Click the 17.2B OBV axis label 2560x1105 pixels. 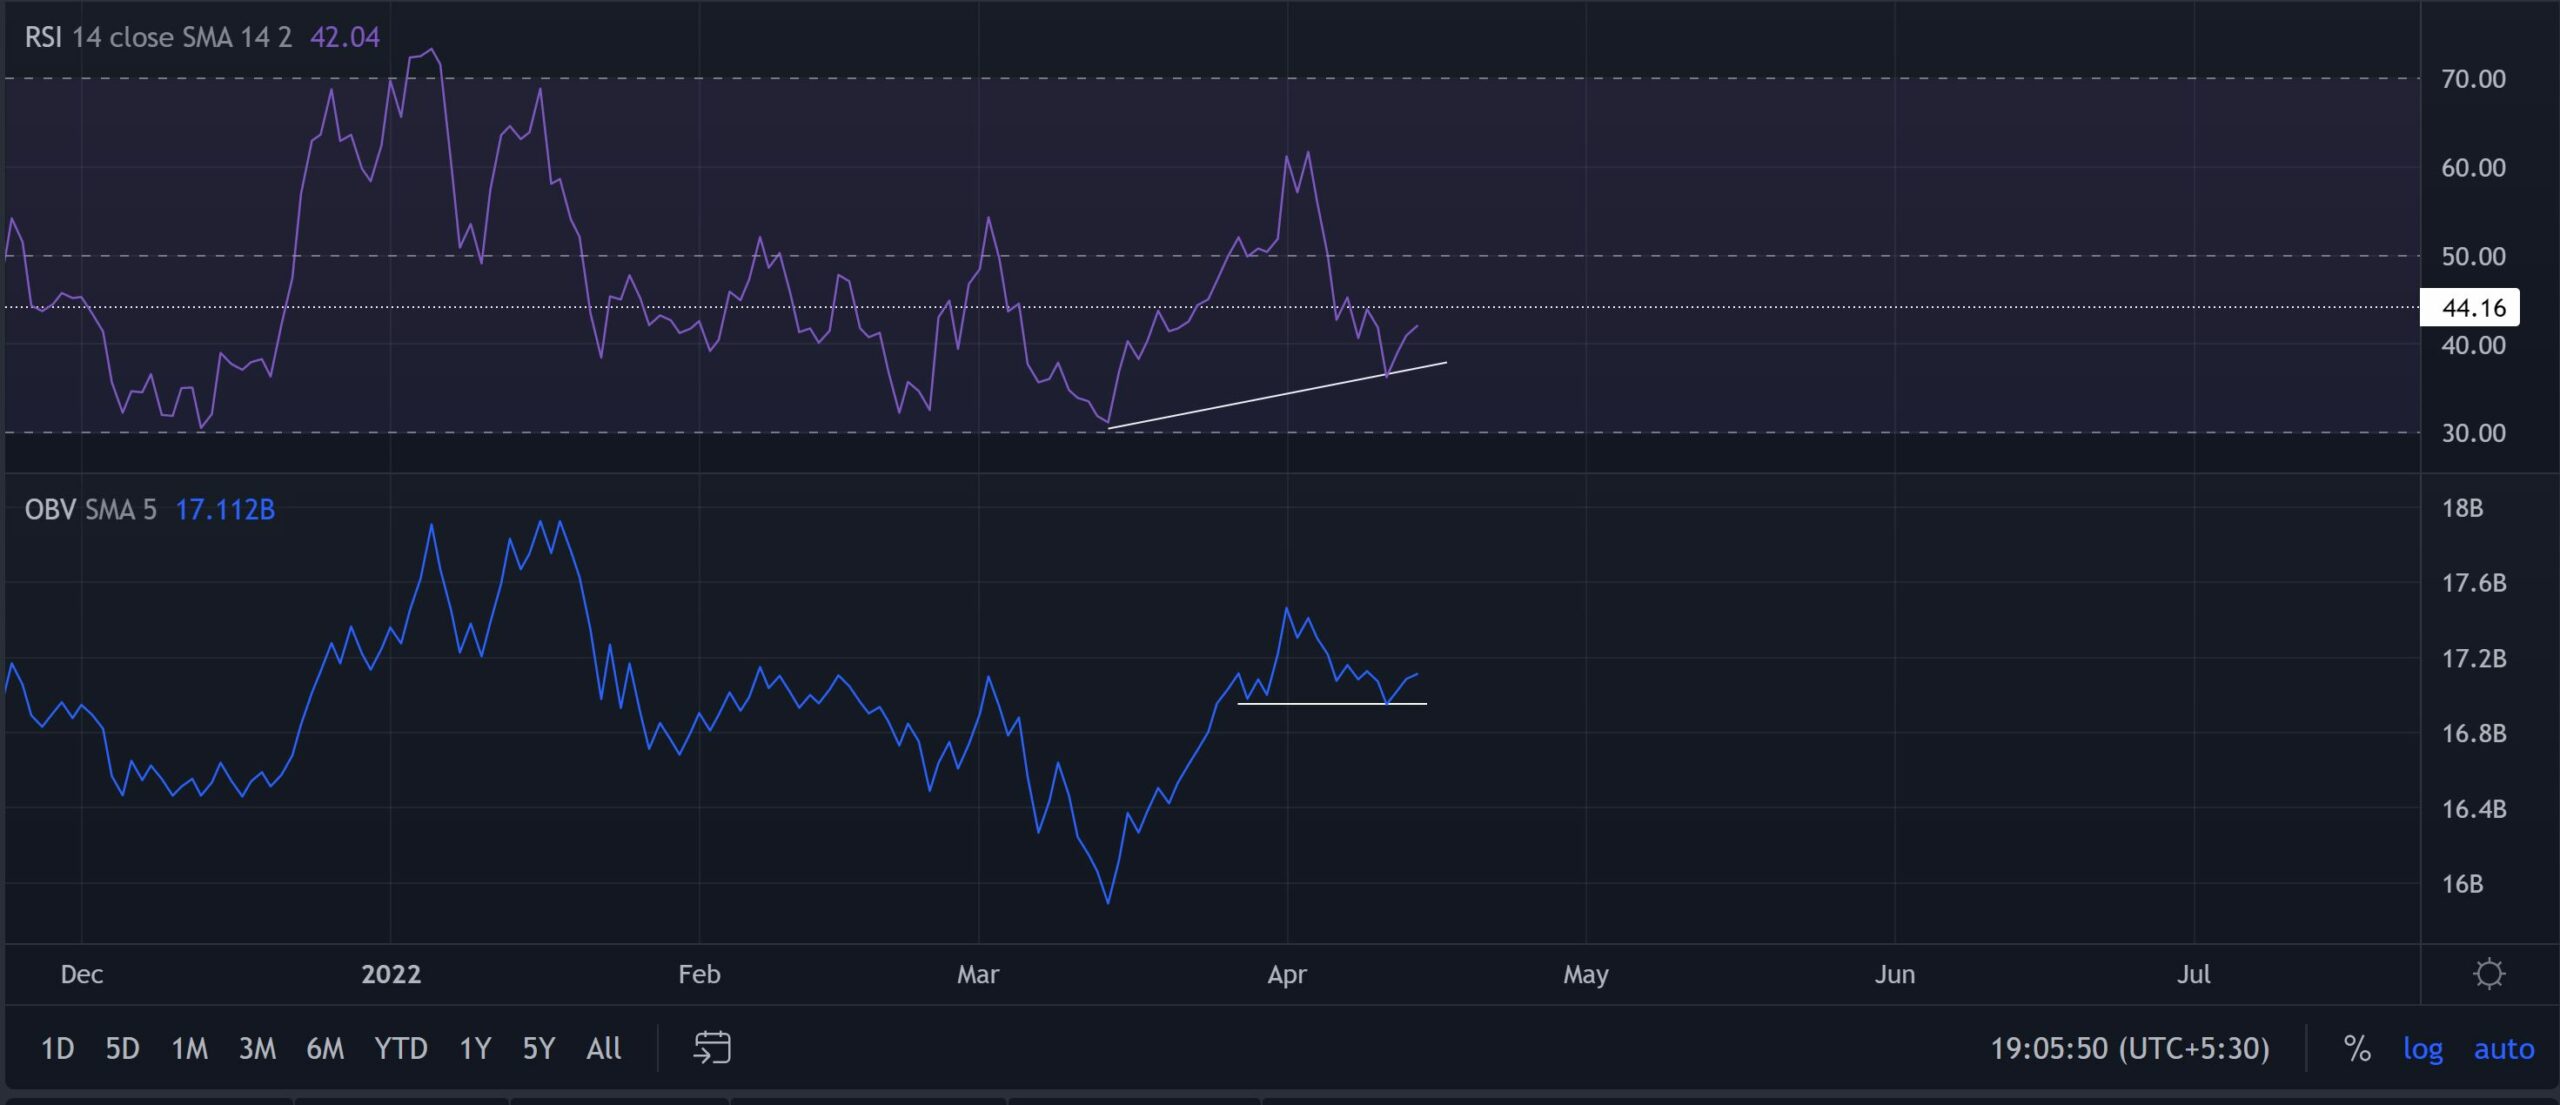coord(2473,658)
